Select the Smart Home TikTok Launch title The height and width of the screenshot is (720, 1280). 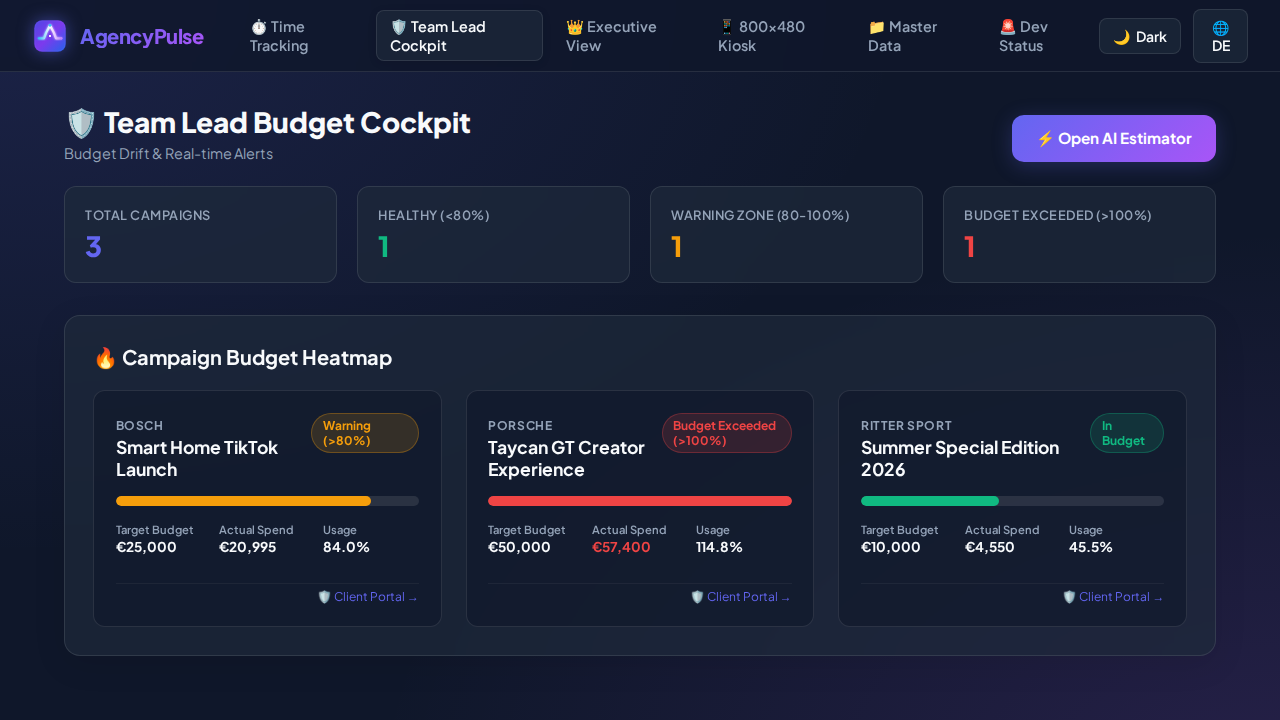(x=197, y=459)
